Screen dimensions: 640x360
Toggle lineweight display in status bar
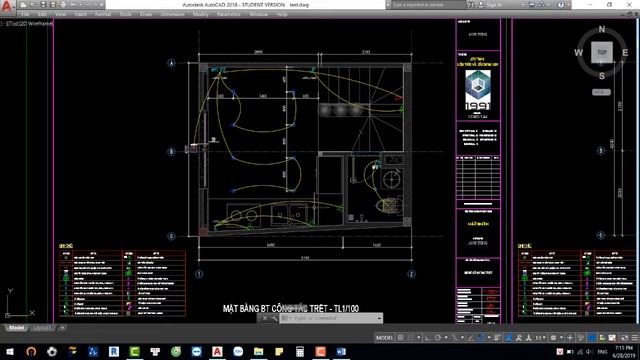[497, 338]
